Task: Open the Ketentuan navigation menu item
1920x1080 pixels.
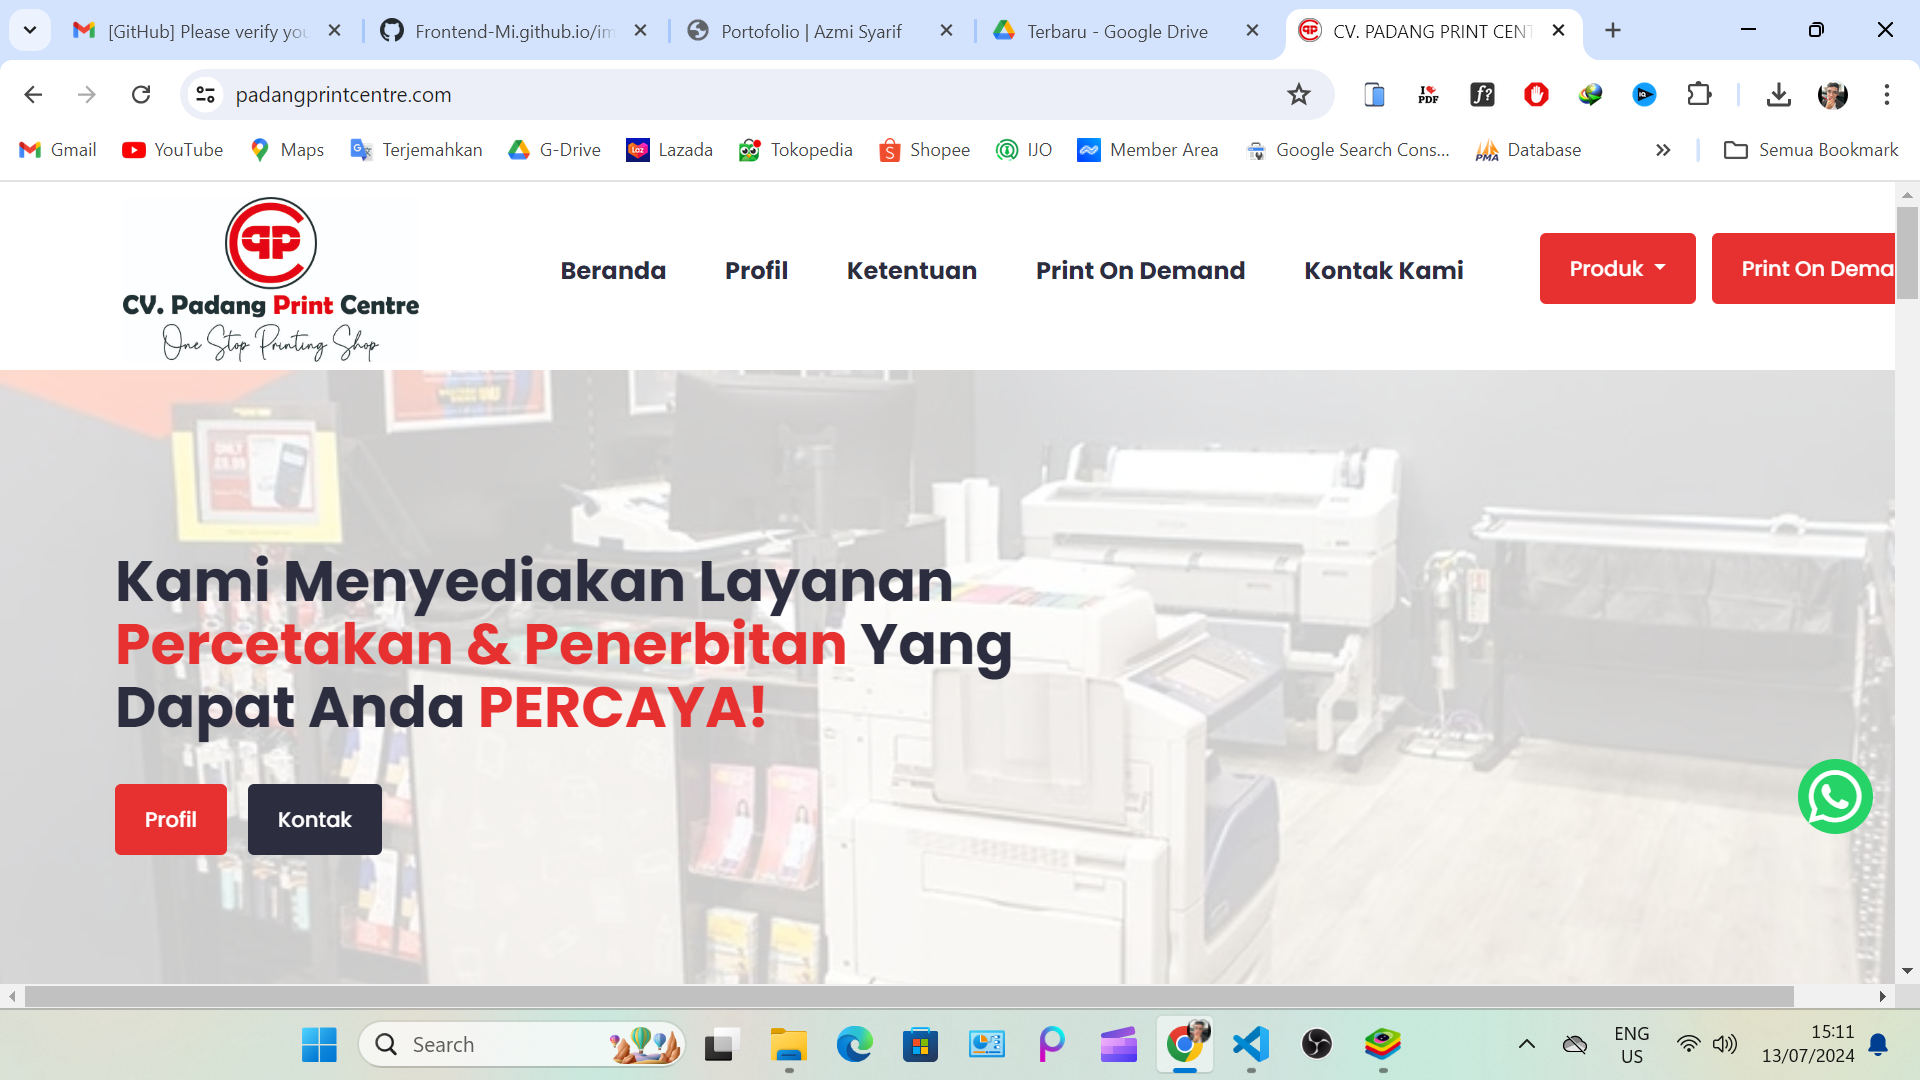Action: point(911,270)
